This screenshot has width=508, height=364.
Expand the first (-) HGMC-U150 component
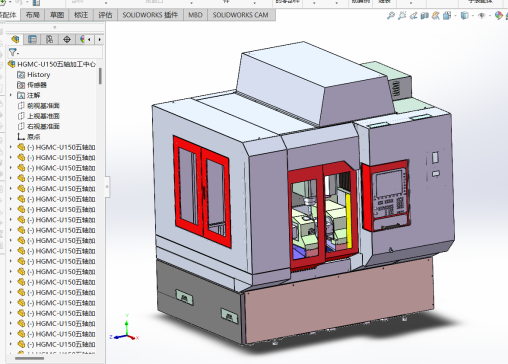pyautogui.click(x=11, y=147)
